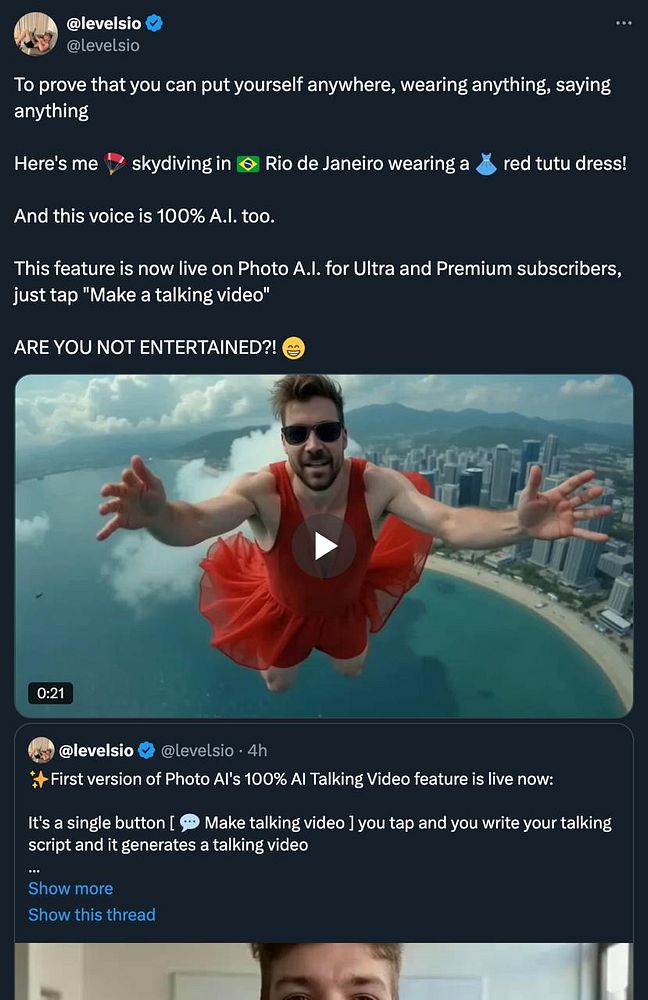Click the dress emoji before red tutu
The width and height of the screenshot is (648, 1000).
pos(485,164)
